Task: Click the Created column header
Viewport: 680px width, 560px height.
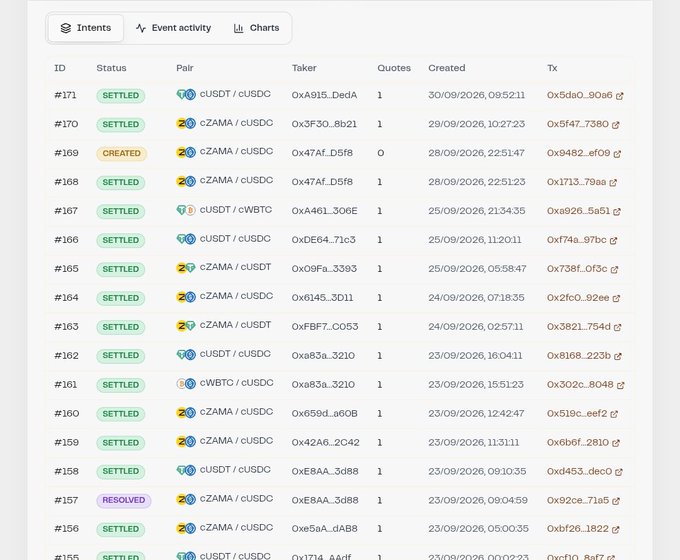Action: click(x=447, y=68)
